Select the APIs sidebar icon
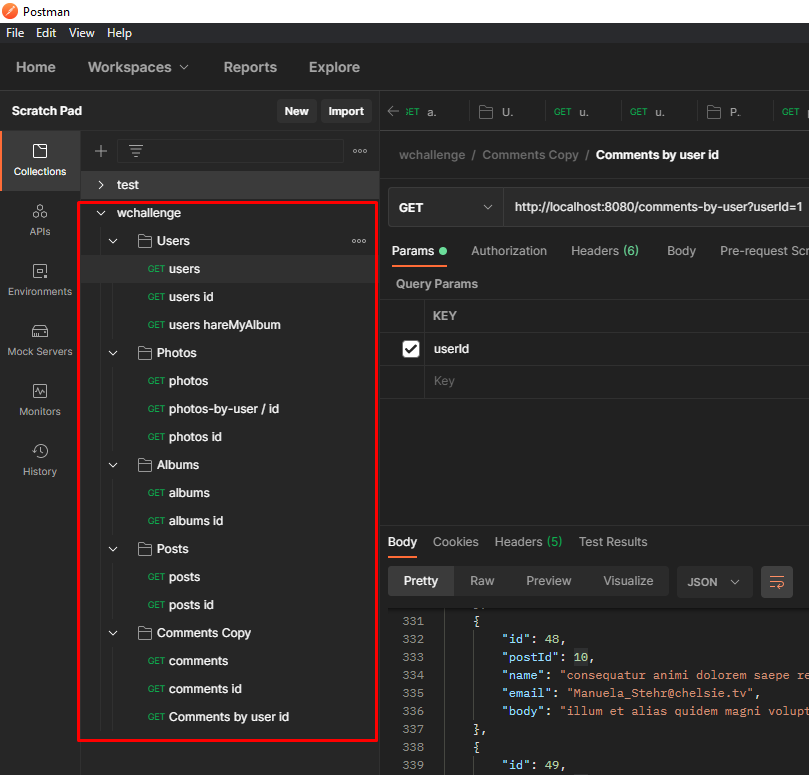This screenshot has width=809, height=775. click(39, 222)
